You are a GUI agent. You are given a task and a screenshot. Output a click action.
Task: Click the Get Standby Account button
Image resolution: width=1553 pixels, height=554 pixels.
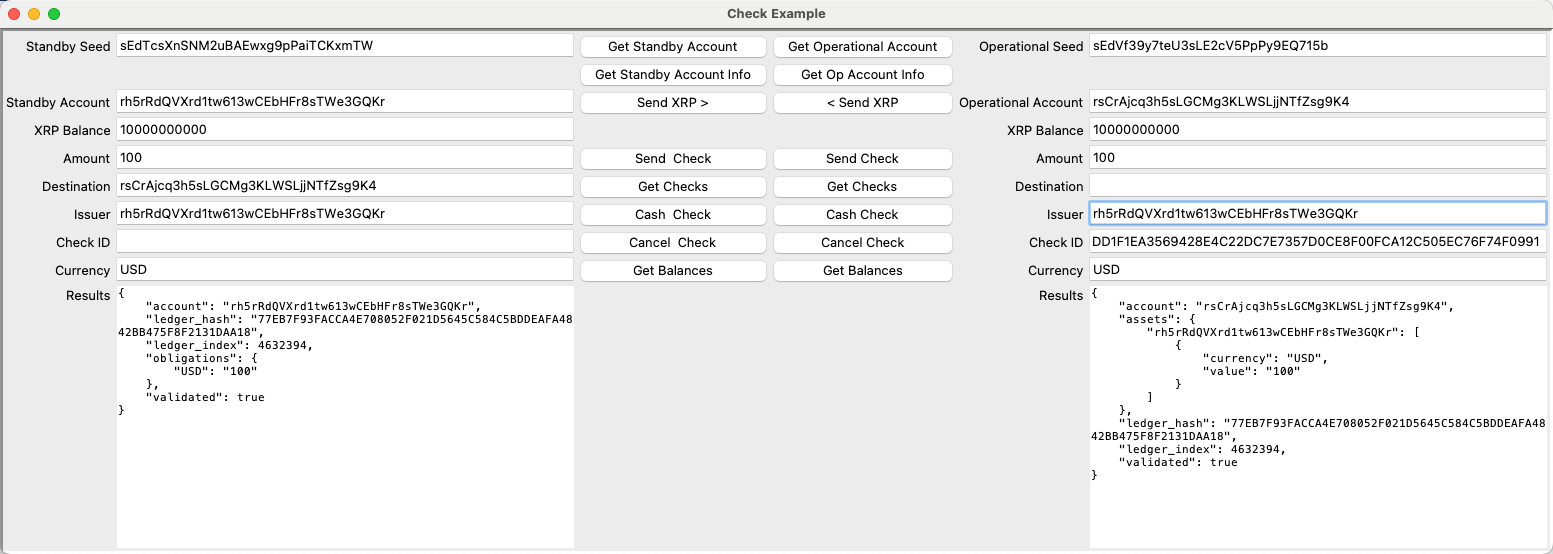tap(673, 47)
